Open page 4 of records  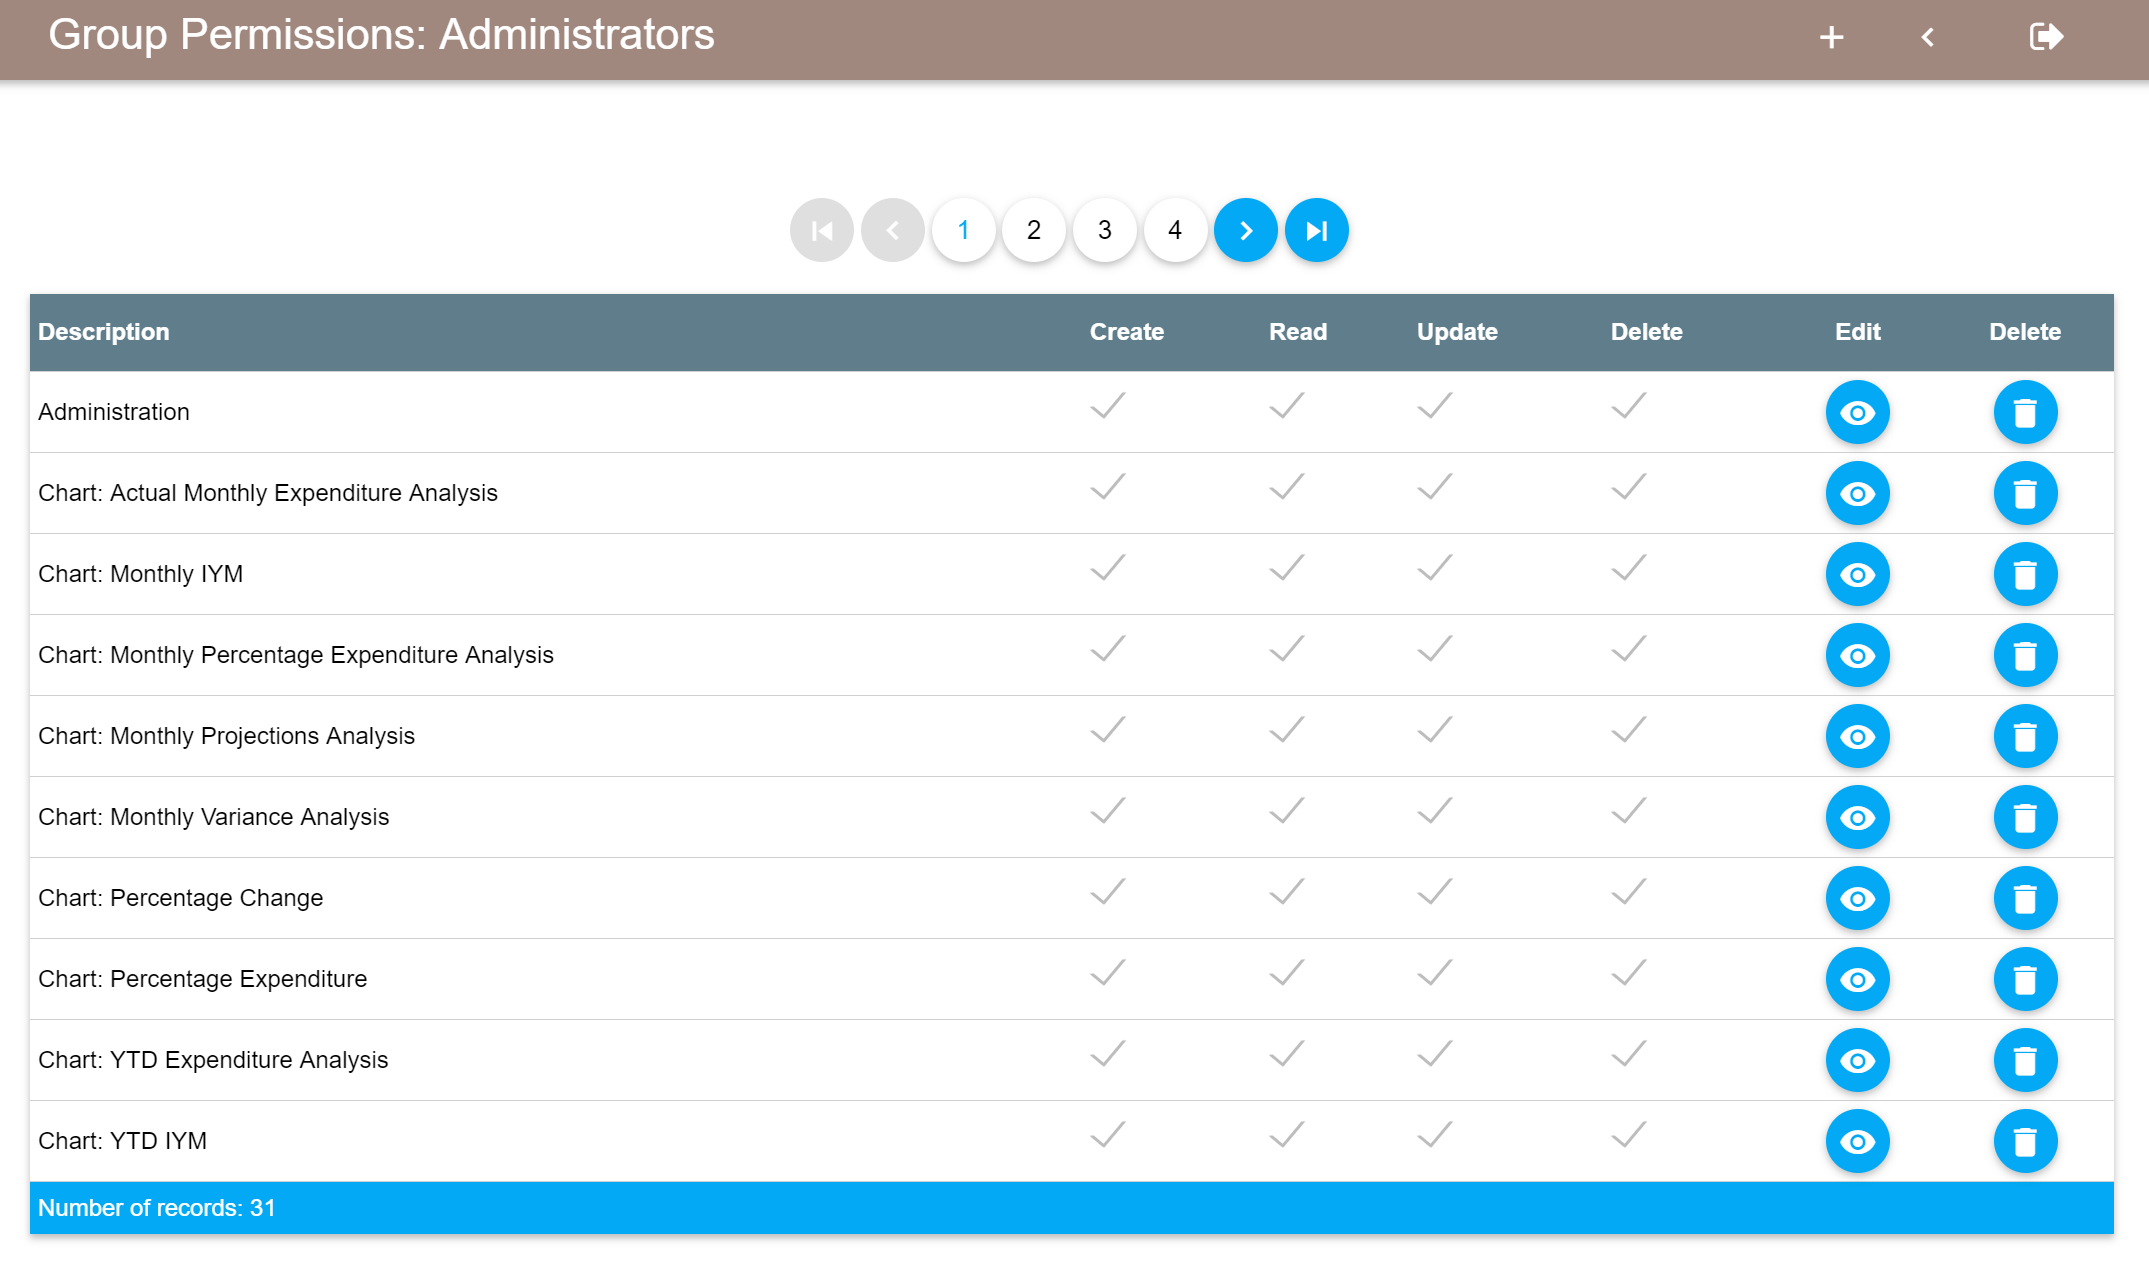point(1175,230)
